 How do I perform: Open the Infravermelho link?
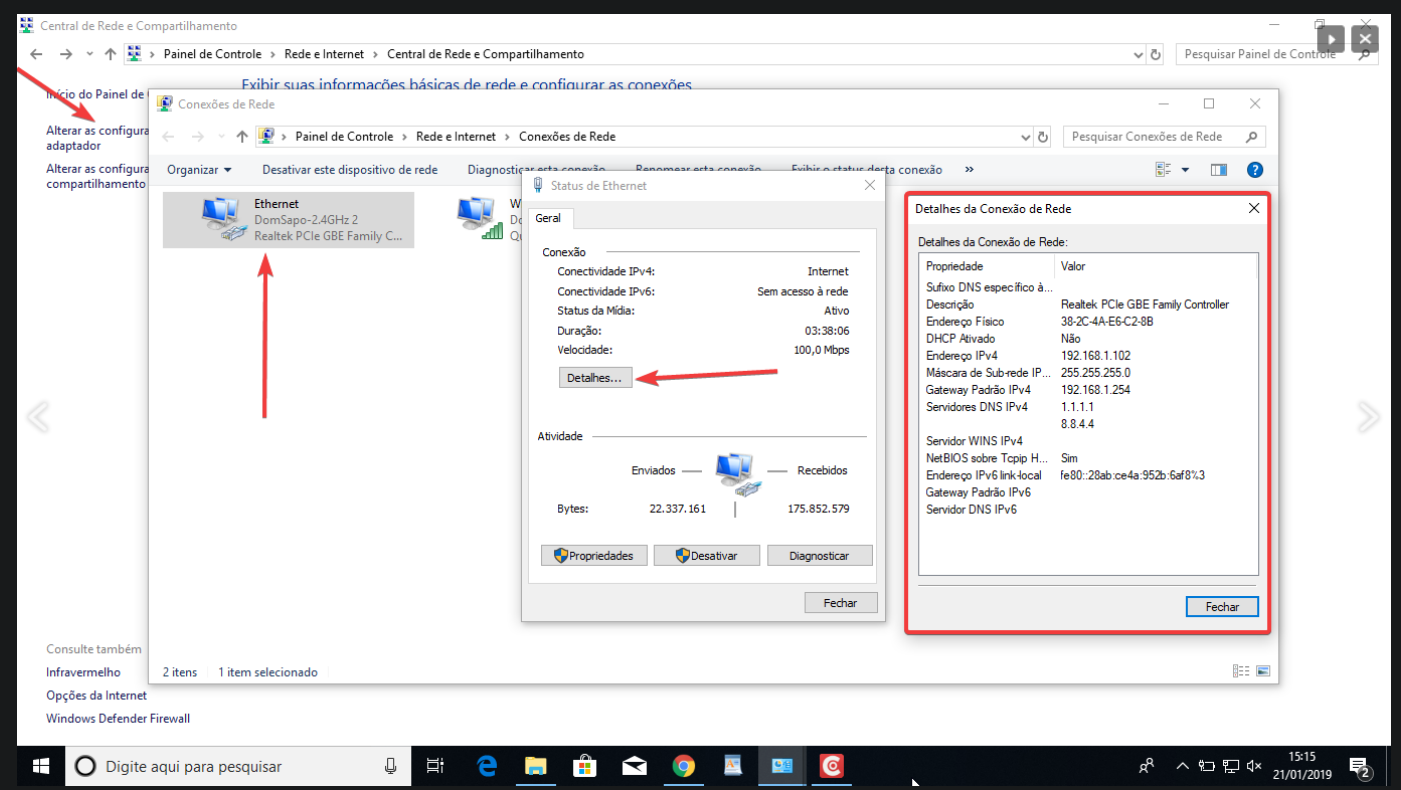coord(83,672)
